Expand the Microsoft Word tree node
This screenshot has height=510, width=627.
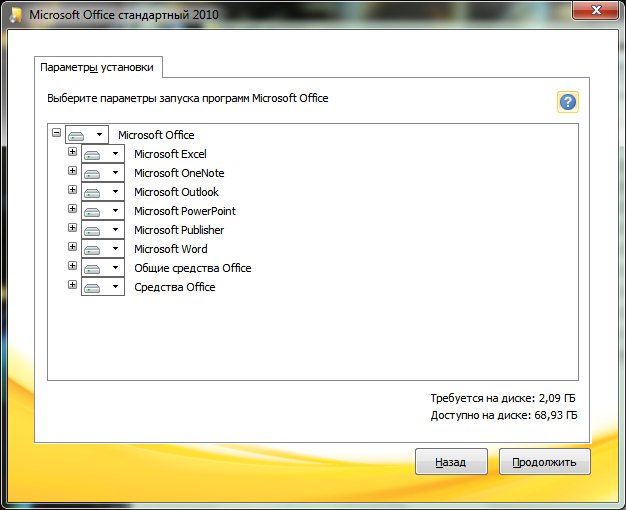tap(72, 247)
